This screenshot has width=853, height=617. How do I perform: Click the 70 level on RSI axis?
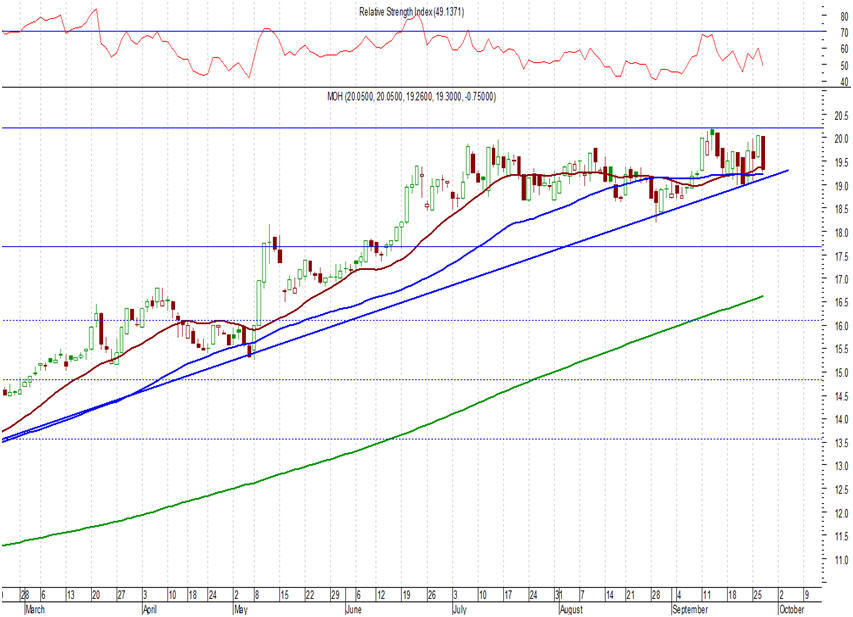844,33
